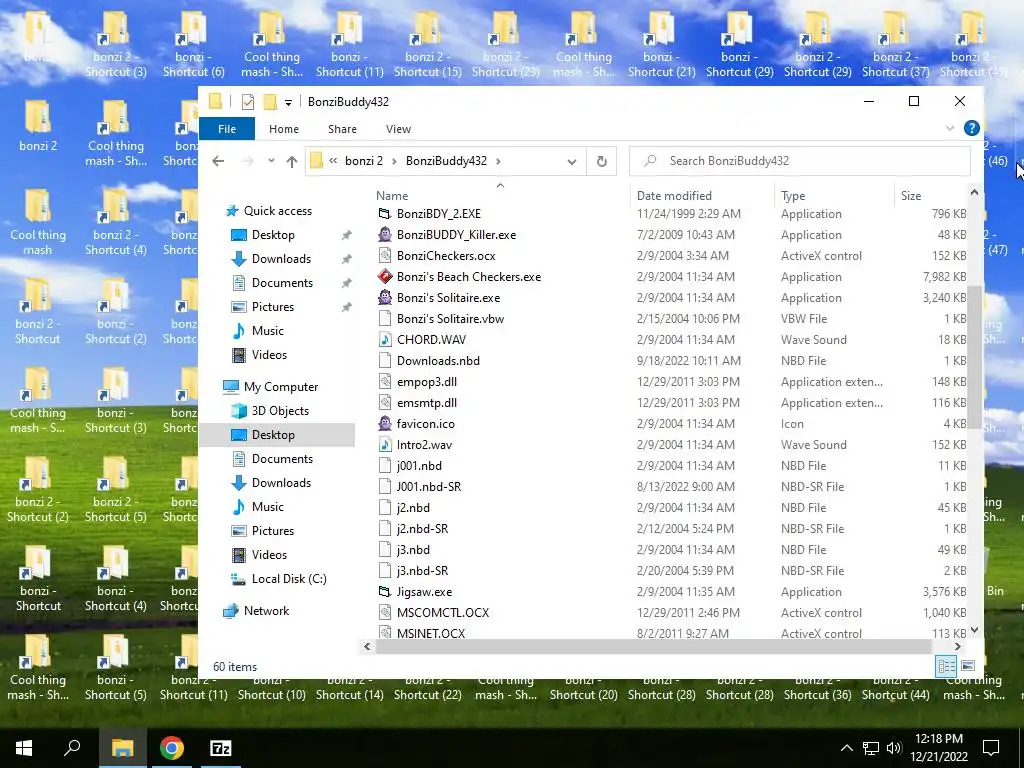
Task: Select empop3.dll file icon
Action: point(385,381)
